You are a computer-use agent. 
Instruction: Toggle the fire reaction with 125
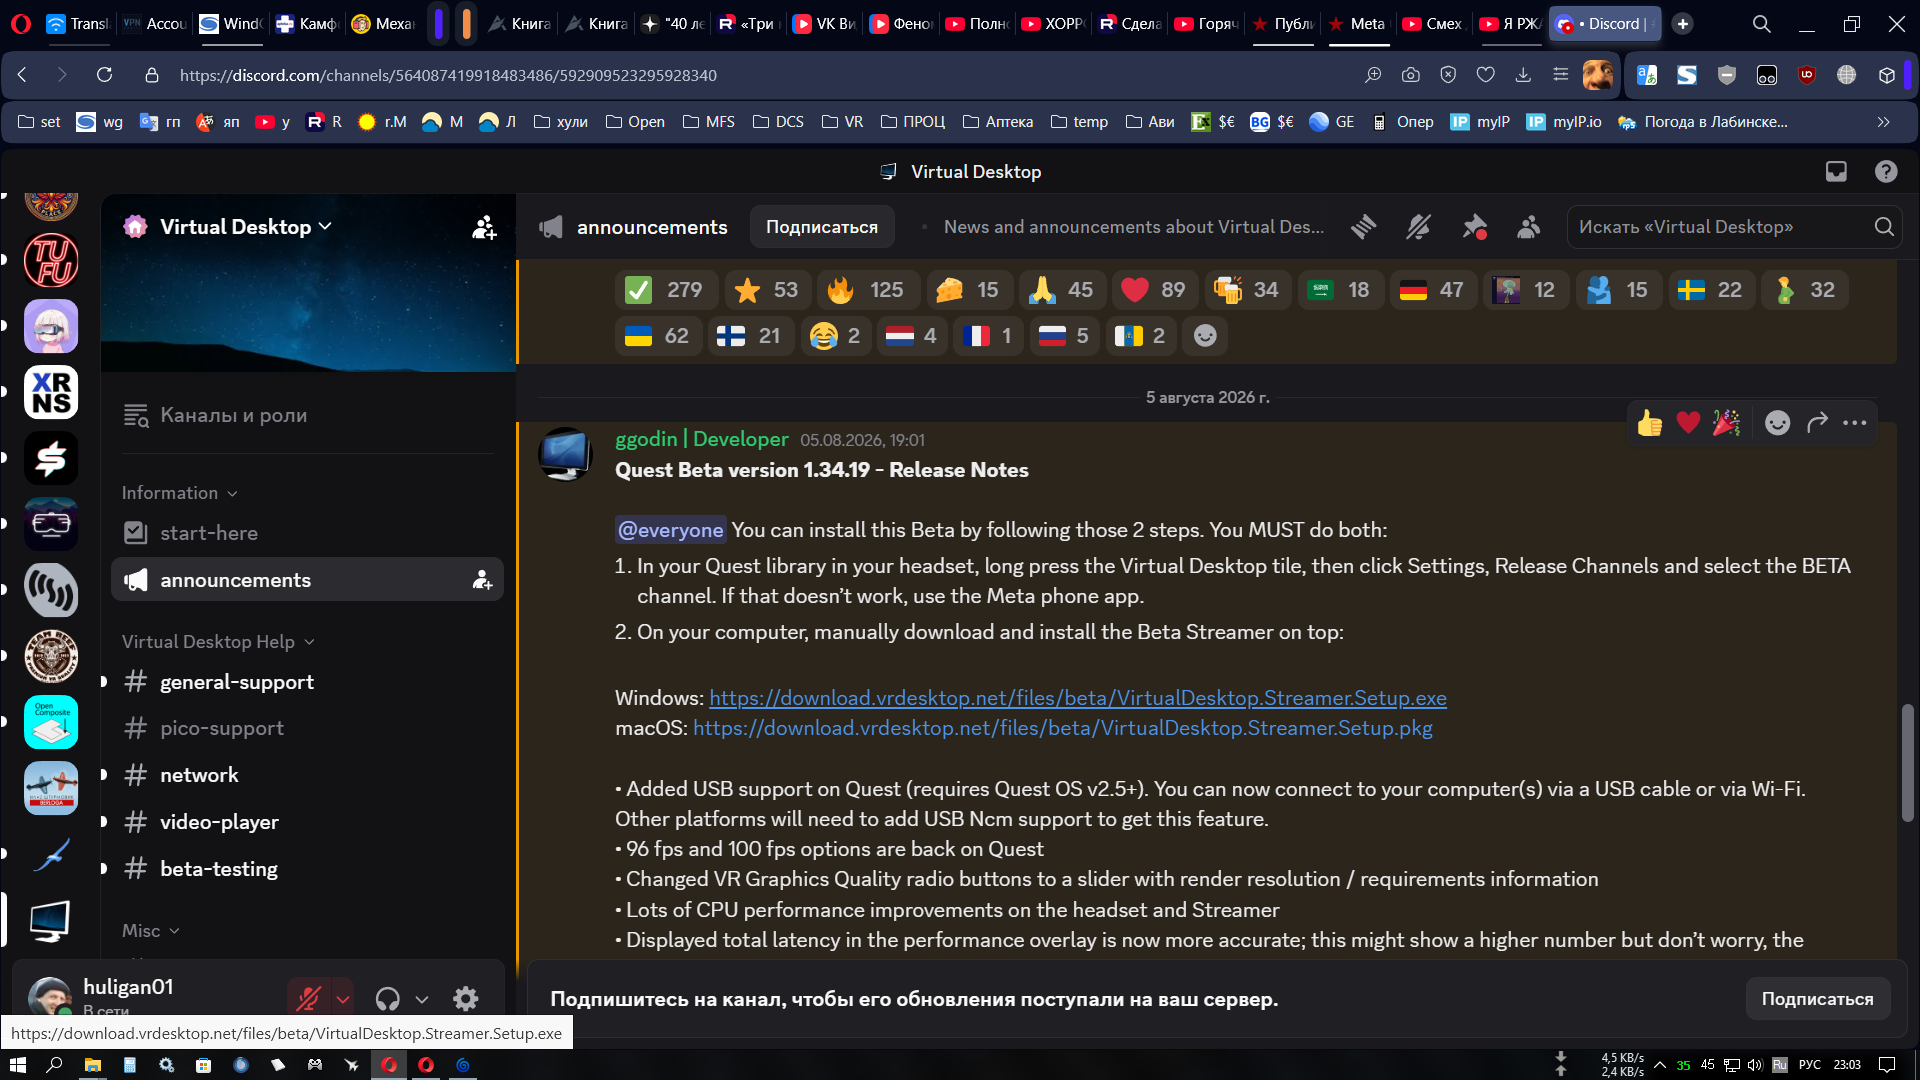(x=866, y=290)
